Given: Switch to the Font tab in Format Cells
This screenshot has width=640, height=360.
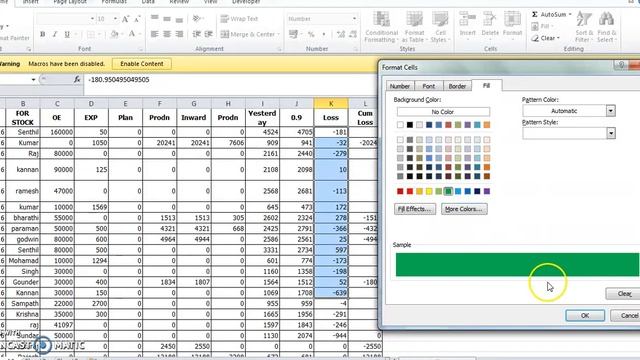Looking at the screenshot, I should pos(429,86).
